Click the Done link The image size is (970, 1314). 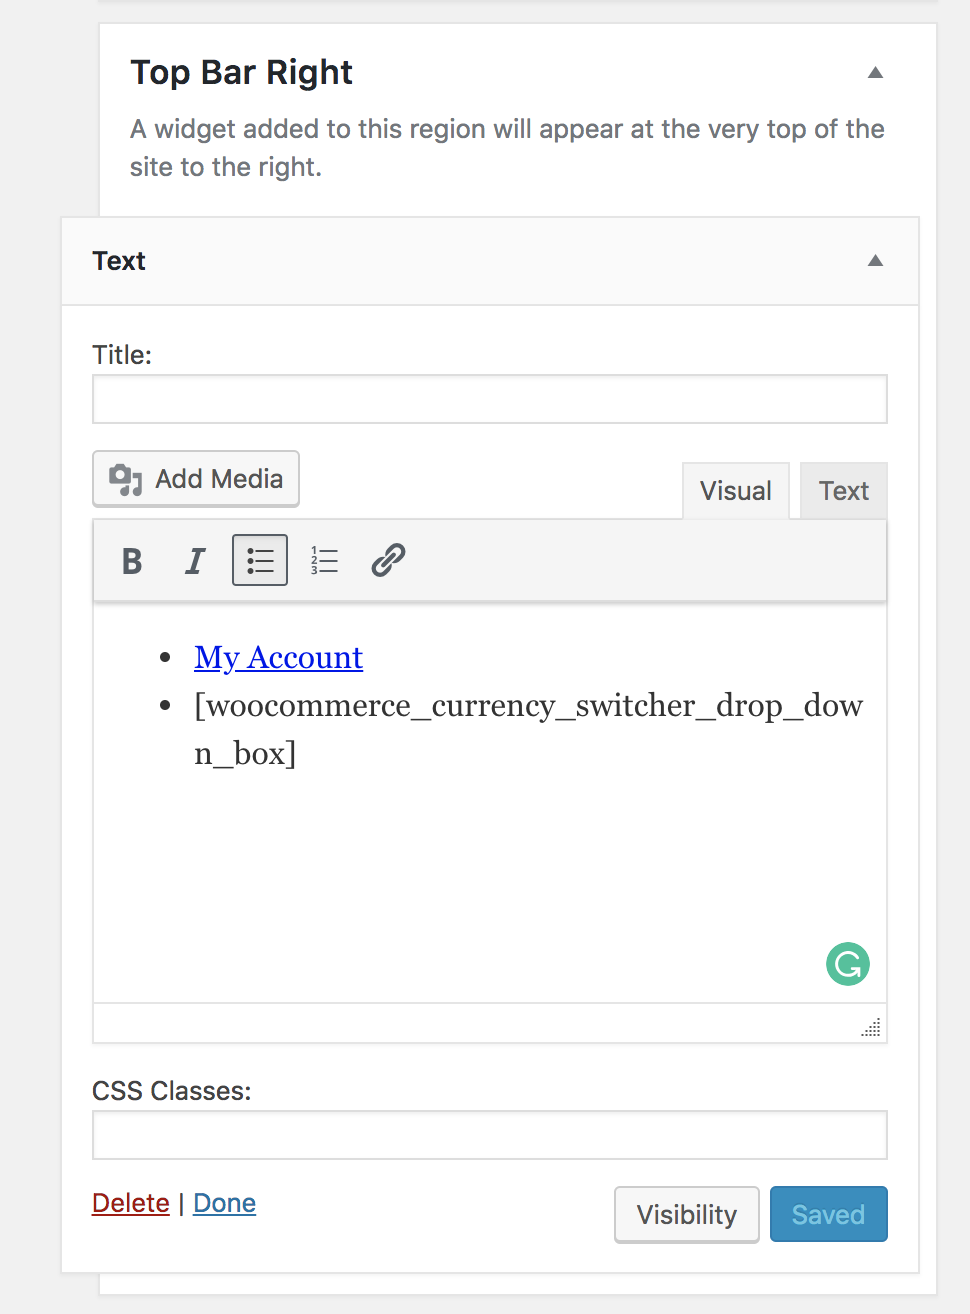[x=225, y=1203]
